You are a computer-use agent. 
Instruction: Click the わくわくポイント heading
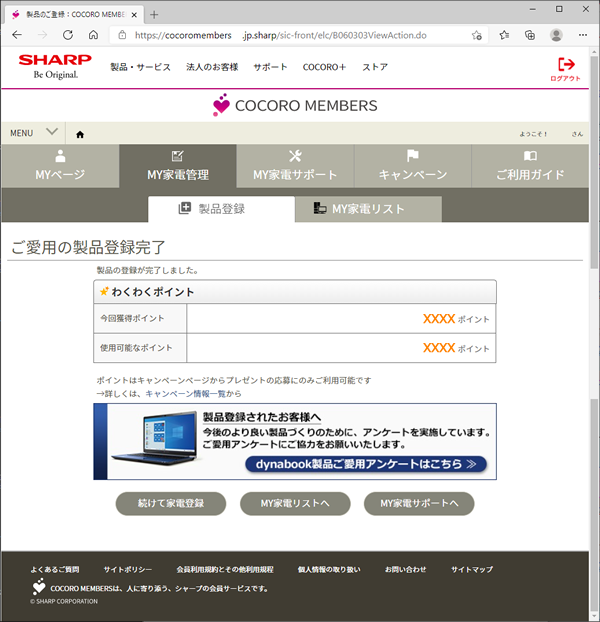pos(153,292)
